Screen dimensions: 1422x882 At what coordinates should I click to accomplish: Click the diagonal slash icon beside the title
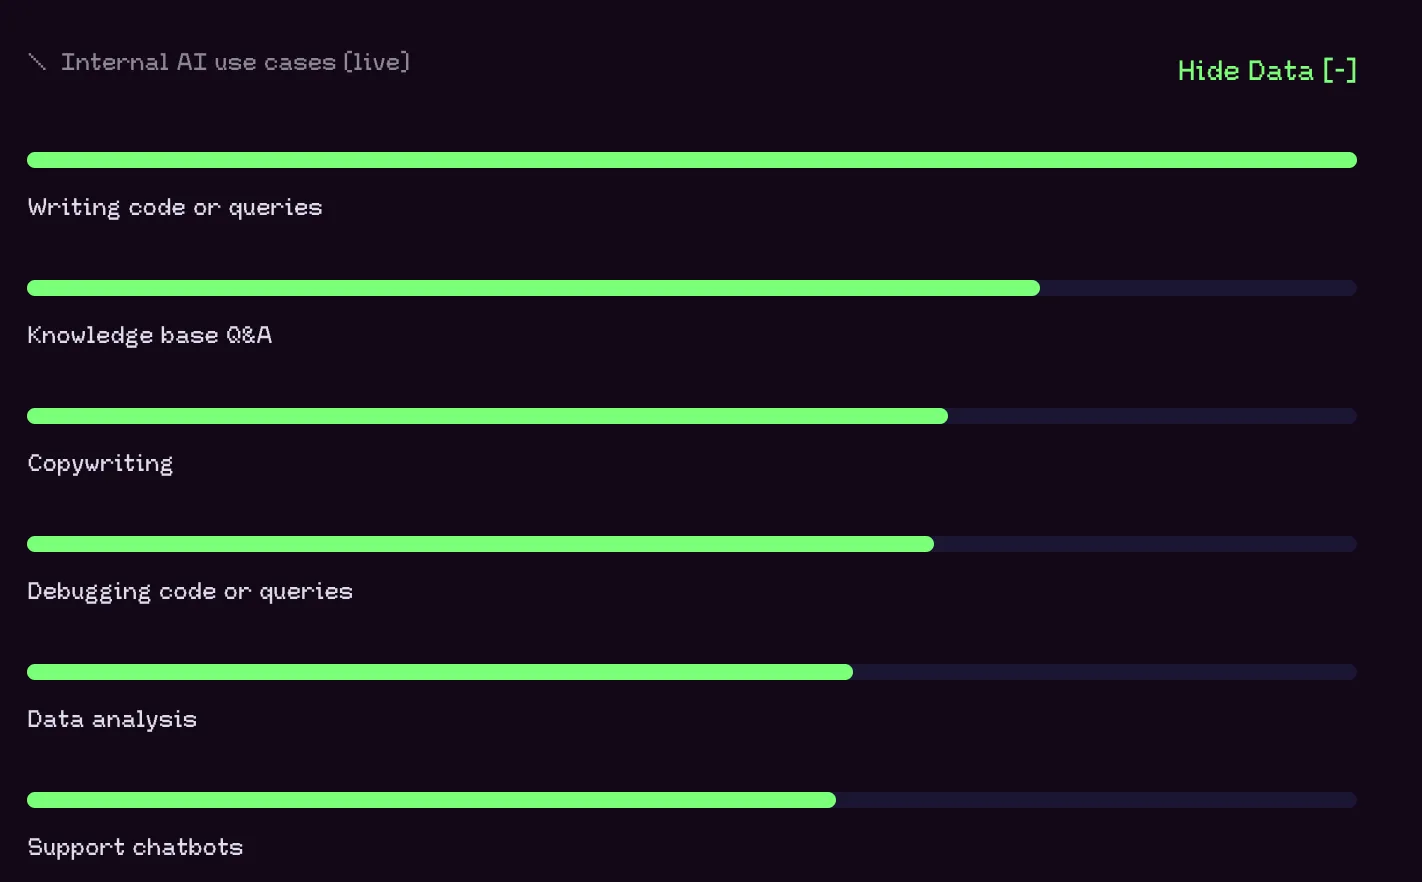pos(37,63)
